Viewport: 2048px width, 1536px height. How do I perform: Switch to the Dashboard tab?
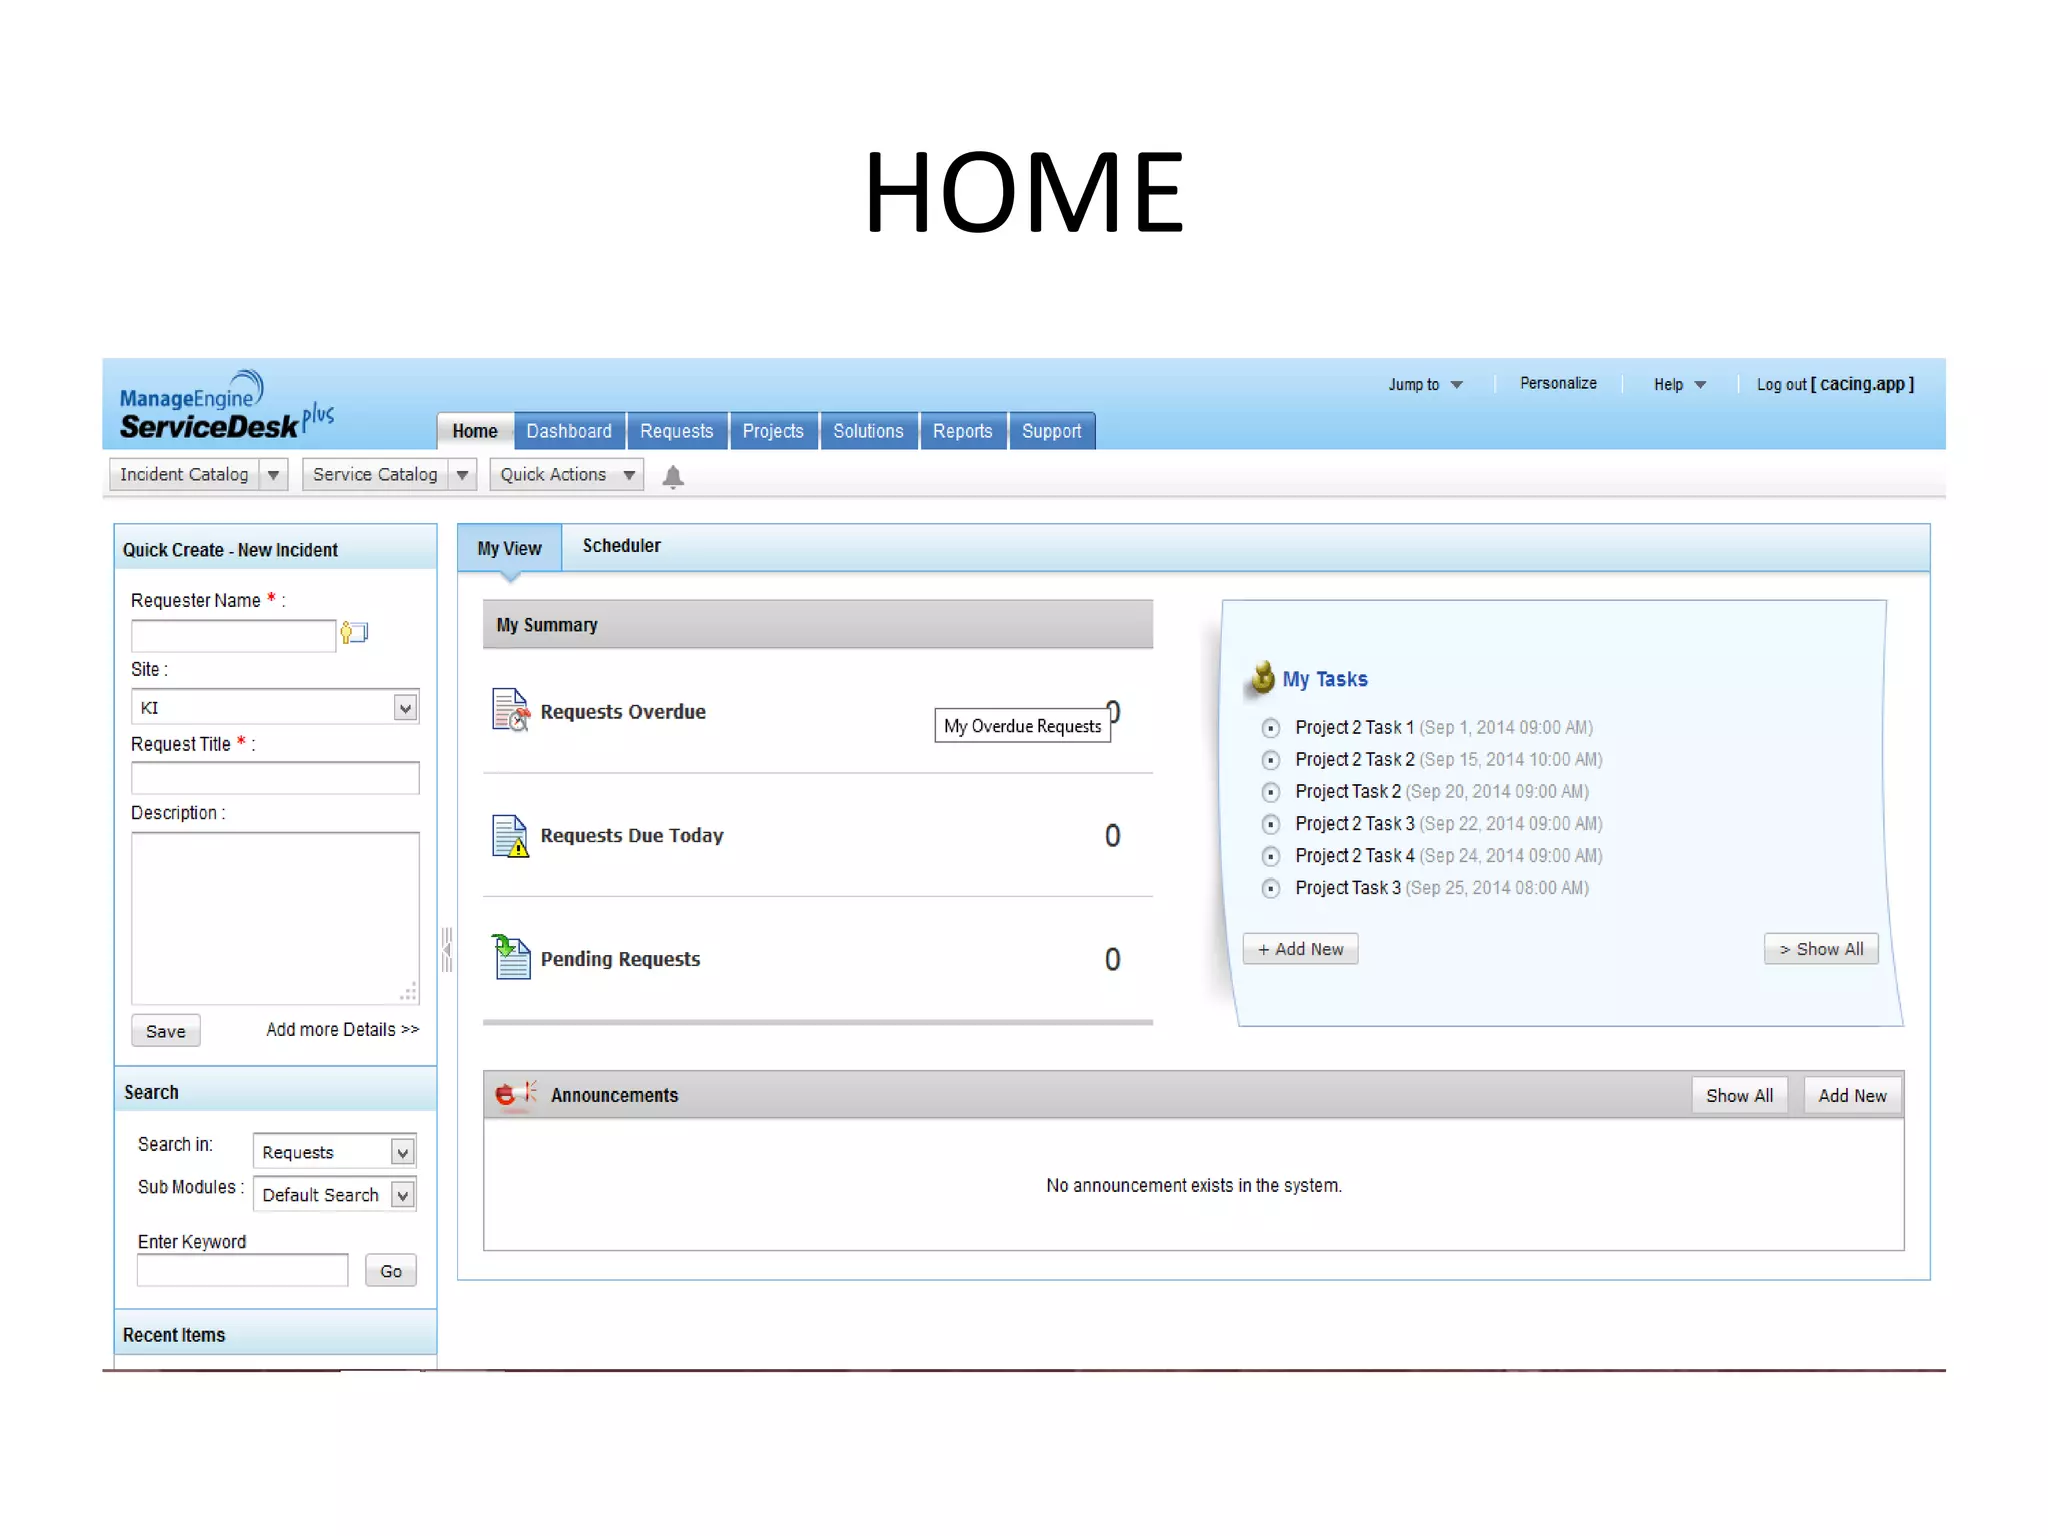(568, 431)
